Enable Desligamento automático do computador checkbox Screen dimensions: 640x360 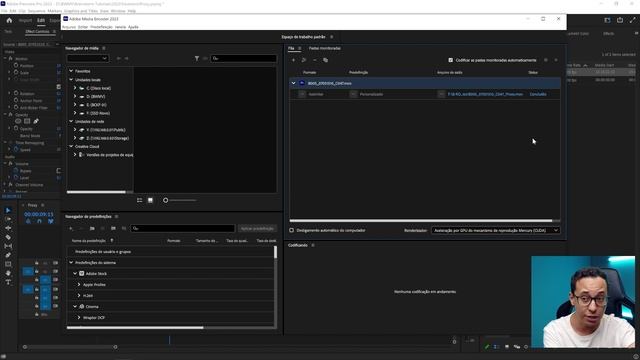point(291,230)
